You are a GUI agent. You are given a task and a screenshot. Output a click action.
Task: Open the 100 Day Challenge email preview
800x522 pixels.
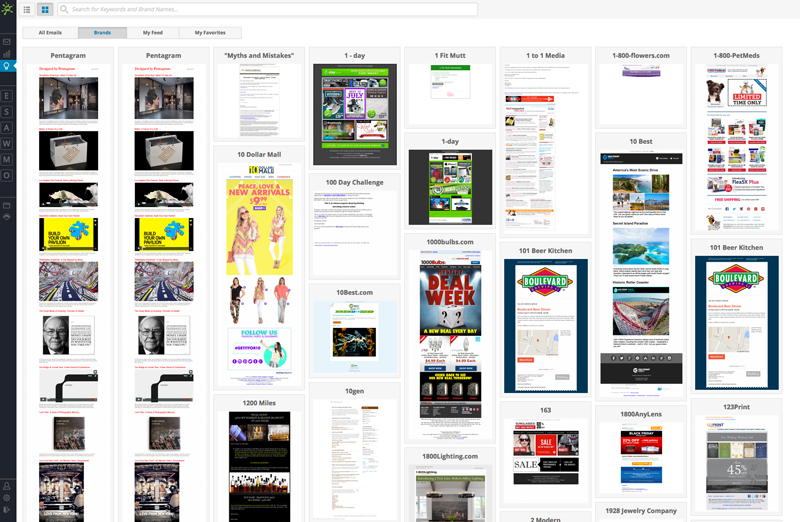pyautogui.click(x=355, y=232)
